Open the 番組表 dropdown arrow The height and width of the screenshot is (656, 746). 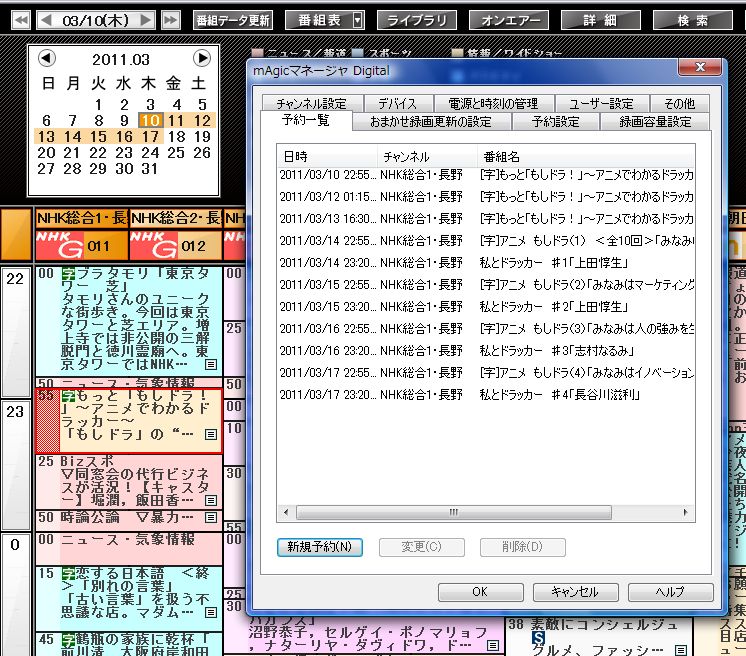point(358,20)
